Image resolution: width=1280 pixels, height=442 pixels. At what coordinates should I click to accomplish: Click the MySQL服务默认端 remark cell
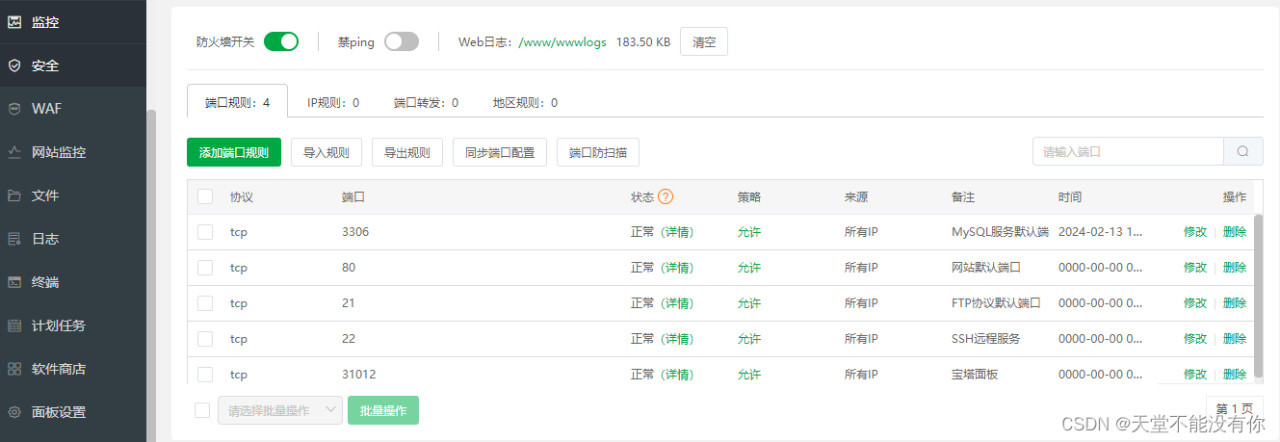999,232
